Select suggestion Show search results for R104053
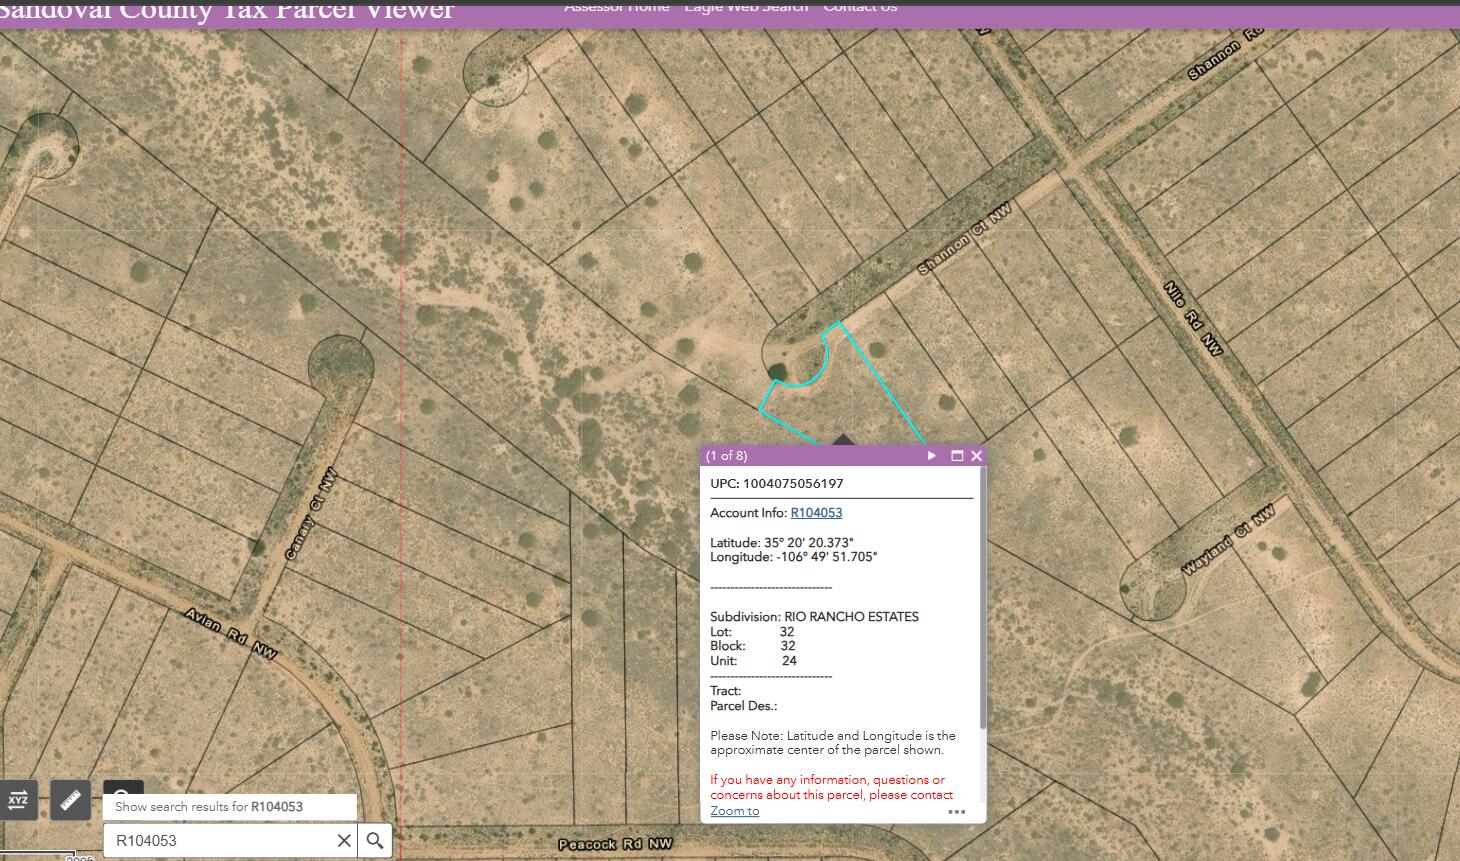The image size is (1460, 861). 230,807
